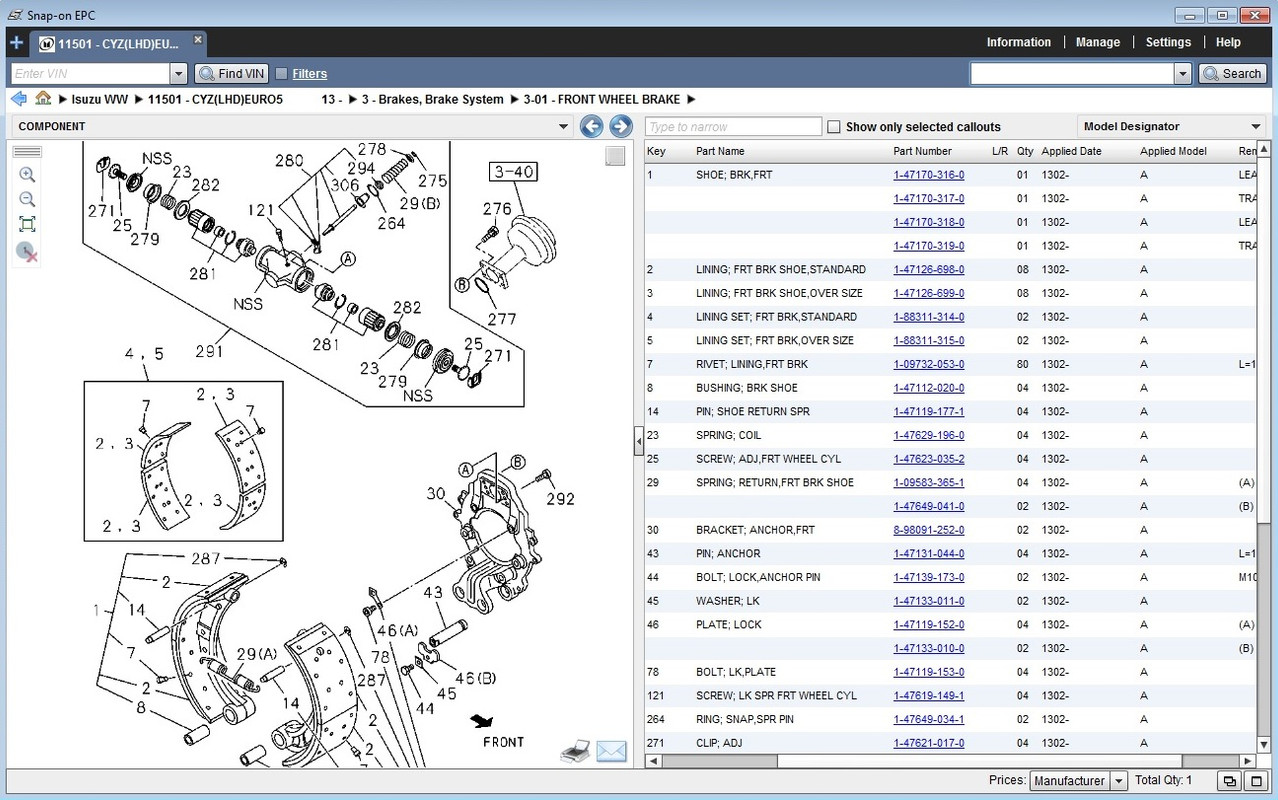This screenshot has height=800, width=1278.
Task: Expand the Isuzu WW breadcrumb arrow
Action: point(138,100)
